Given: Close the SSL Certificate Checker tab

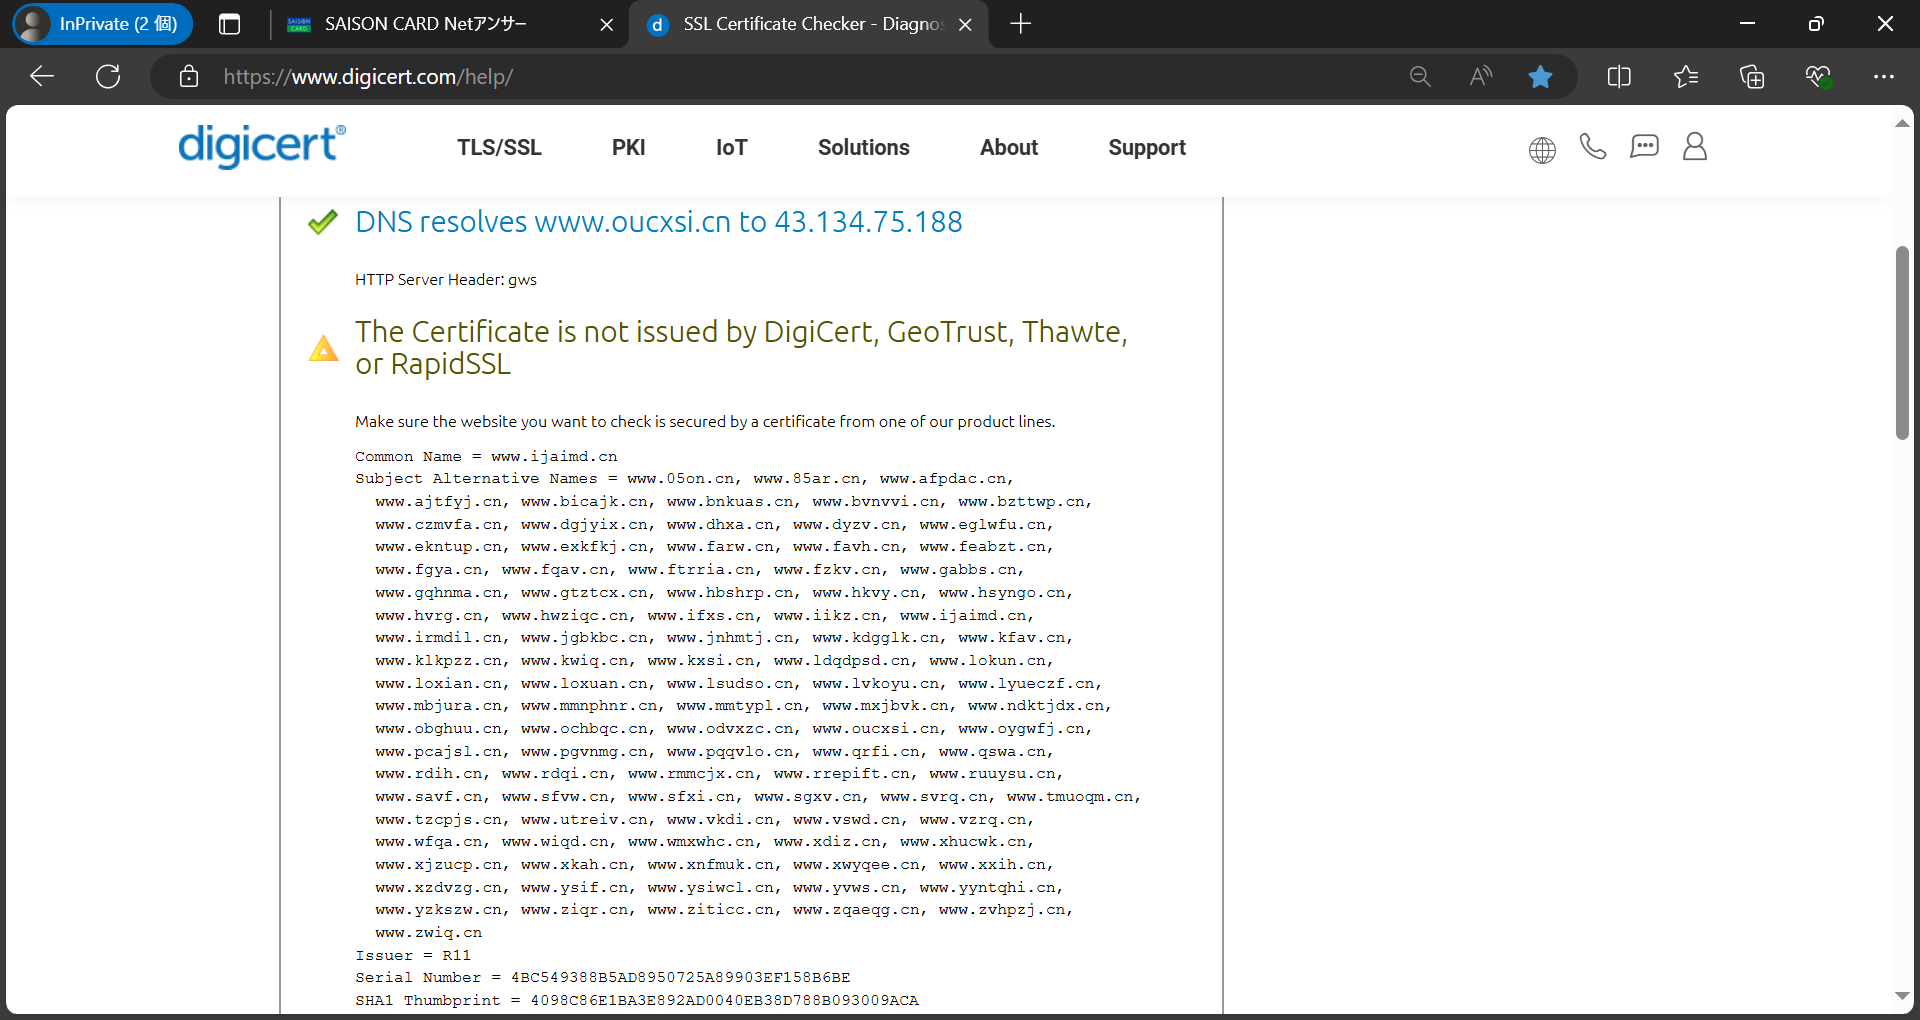Looking at the screenshot, I should pyautogui.click(x=965, y=25).
